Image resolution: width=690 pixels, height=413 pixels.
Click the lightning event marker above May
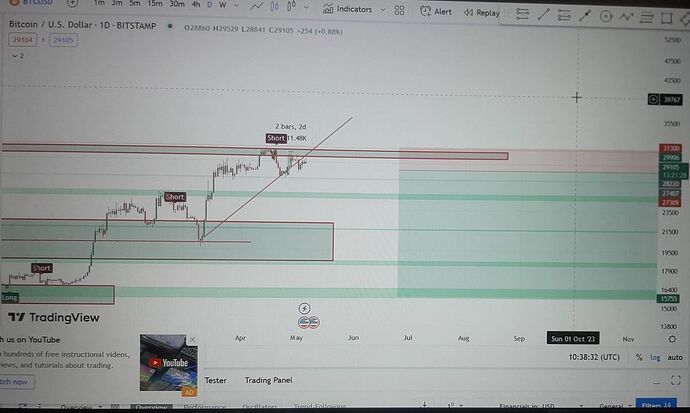tap(305, 308)
